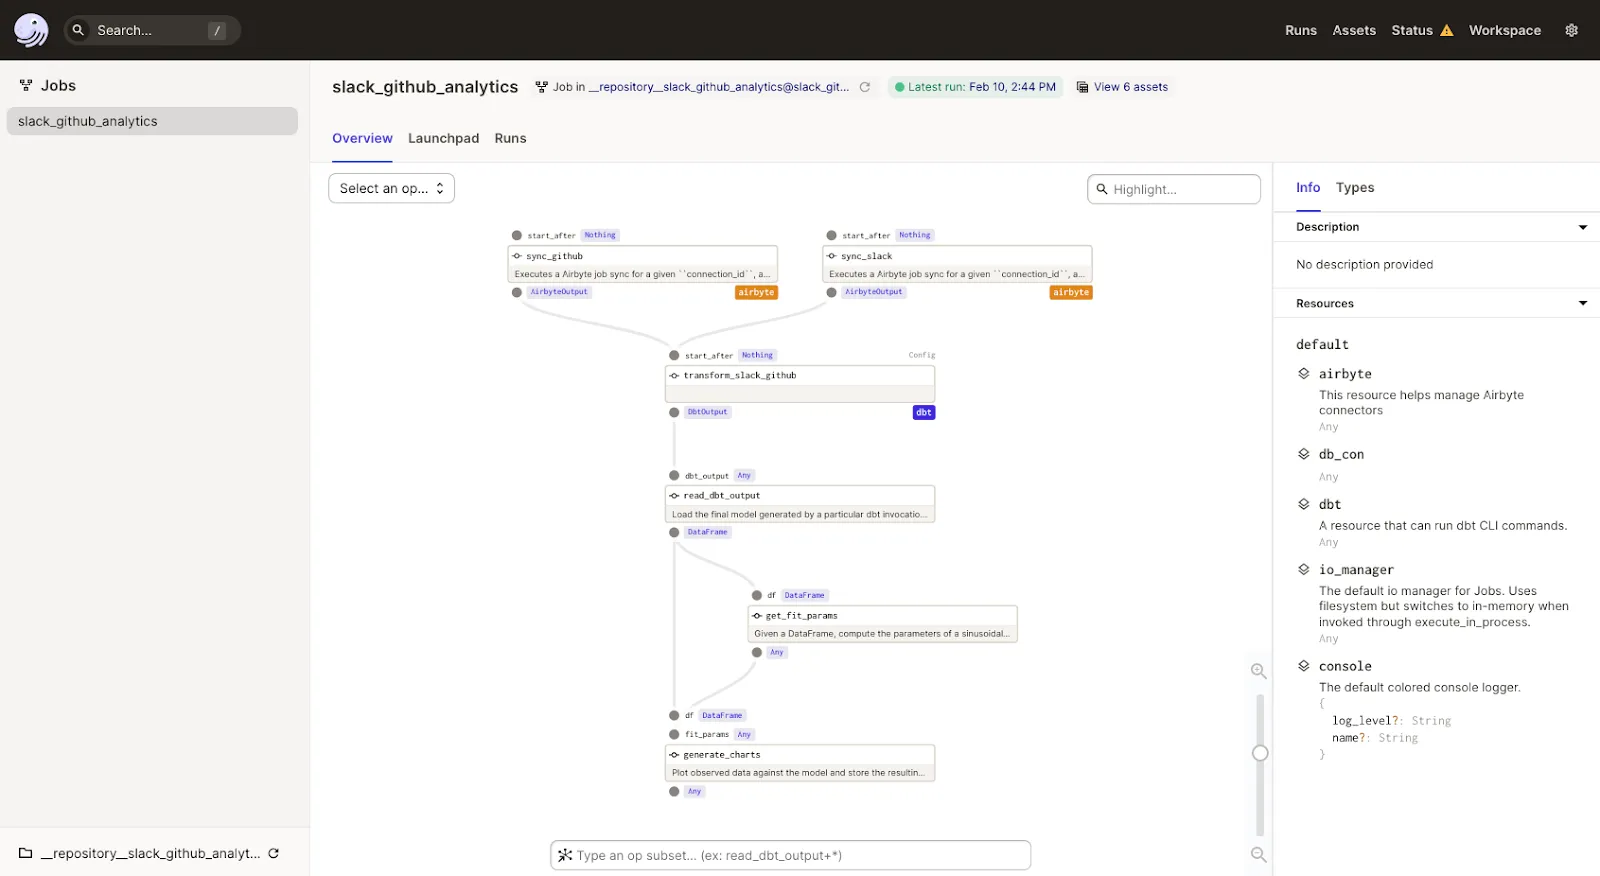Select the generate_charts op node
1600x876 pixels.
point(800,763)
